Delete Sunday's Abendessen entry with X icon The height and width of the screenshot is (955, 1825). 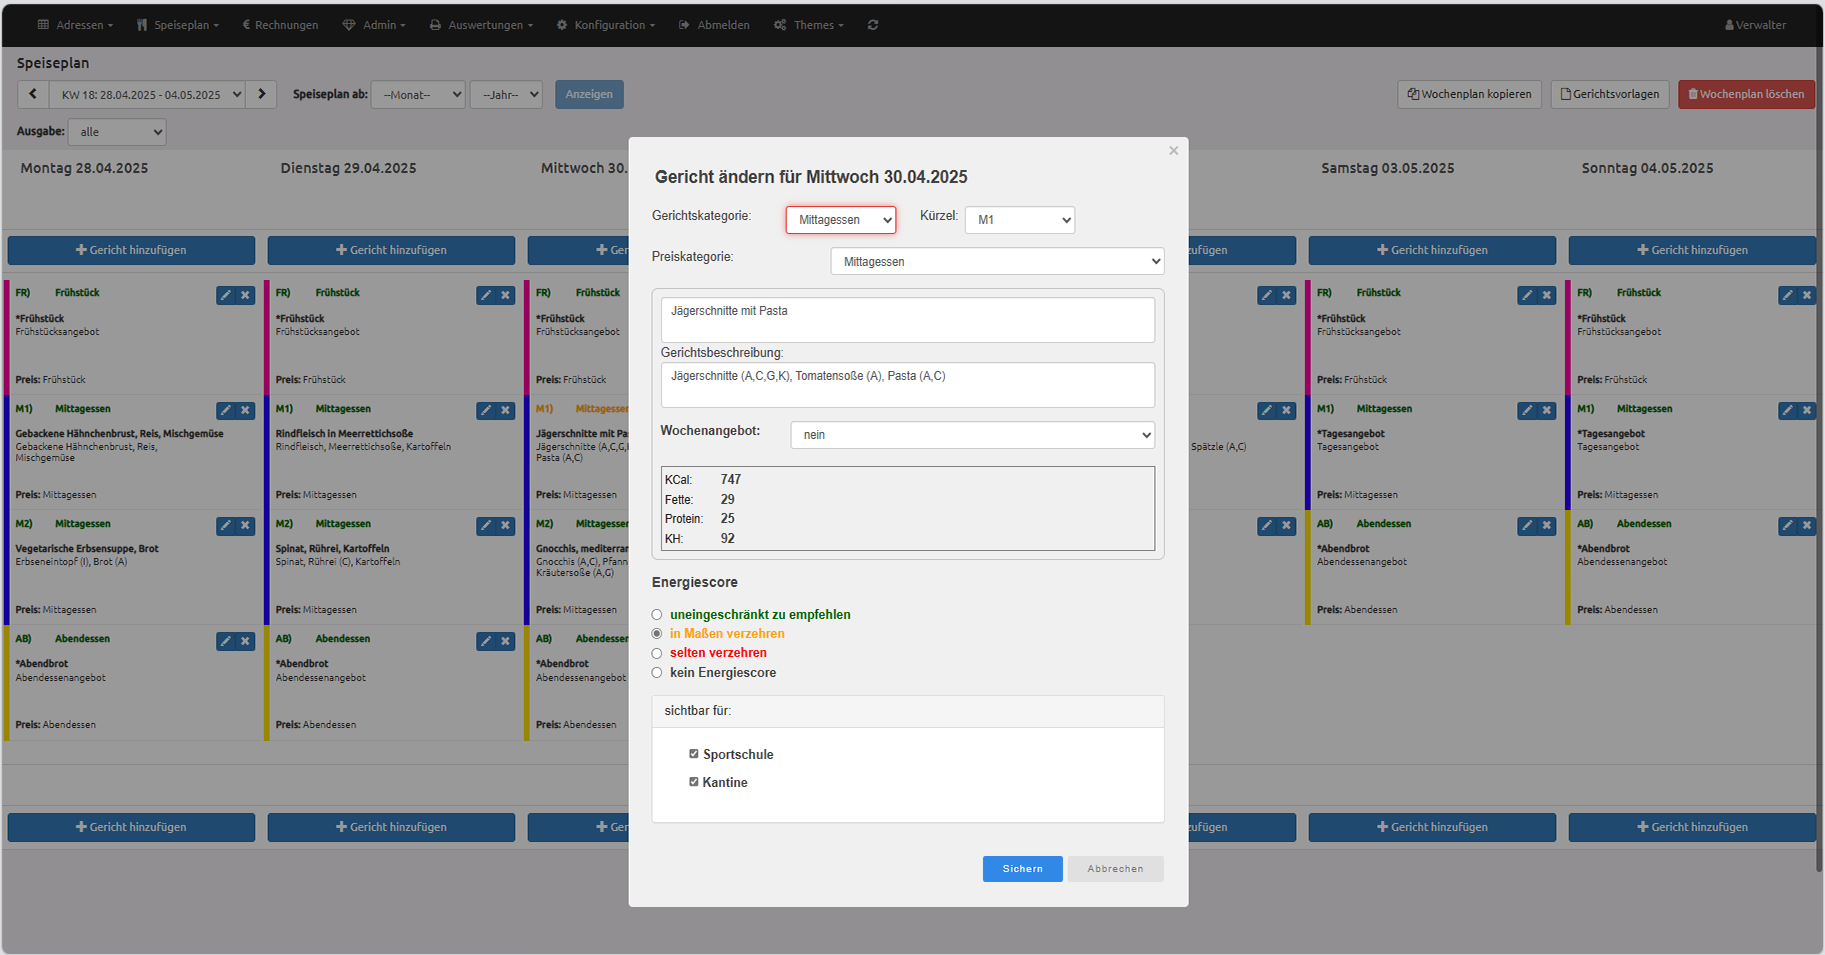coord(1807,526)
